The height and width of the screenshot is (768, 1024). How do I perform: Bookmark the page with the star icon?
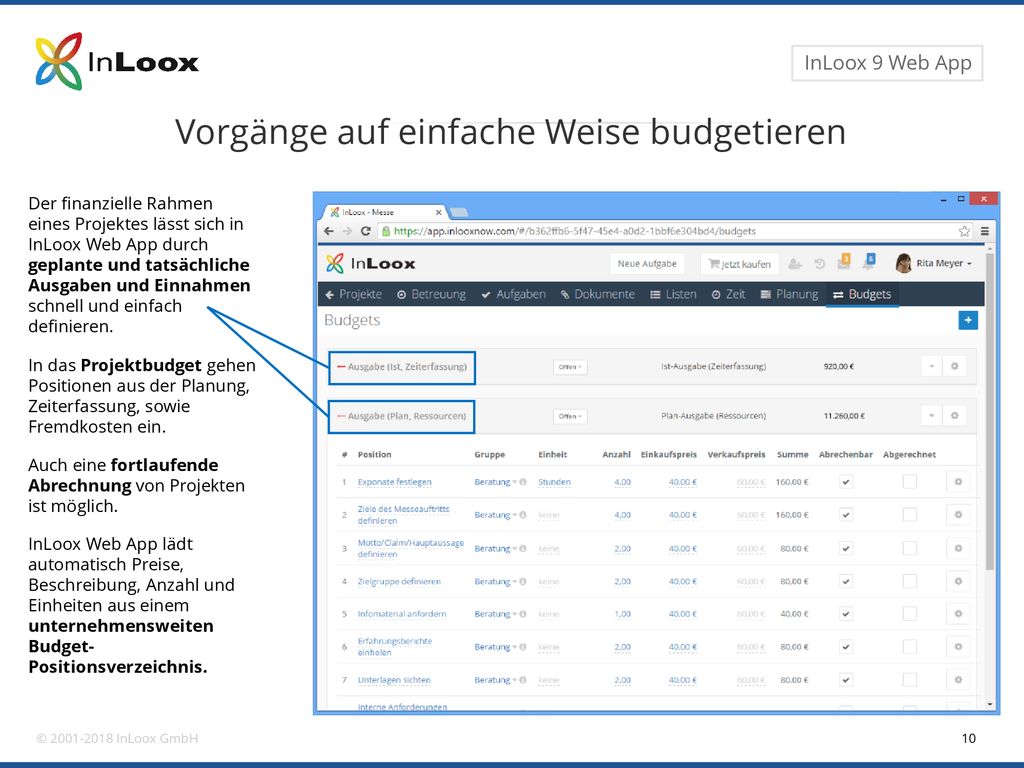click(965, 231)
